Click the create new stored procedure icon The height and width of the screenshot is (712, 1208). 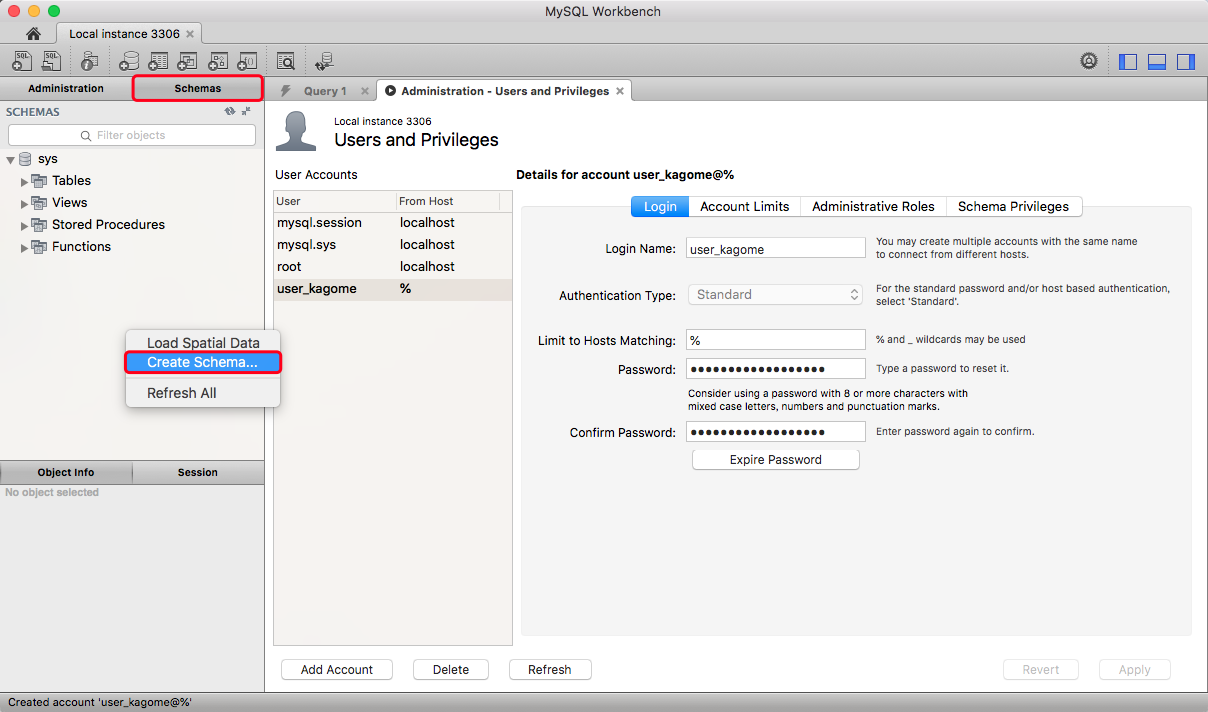coord(217,60)
